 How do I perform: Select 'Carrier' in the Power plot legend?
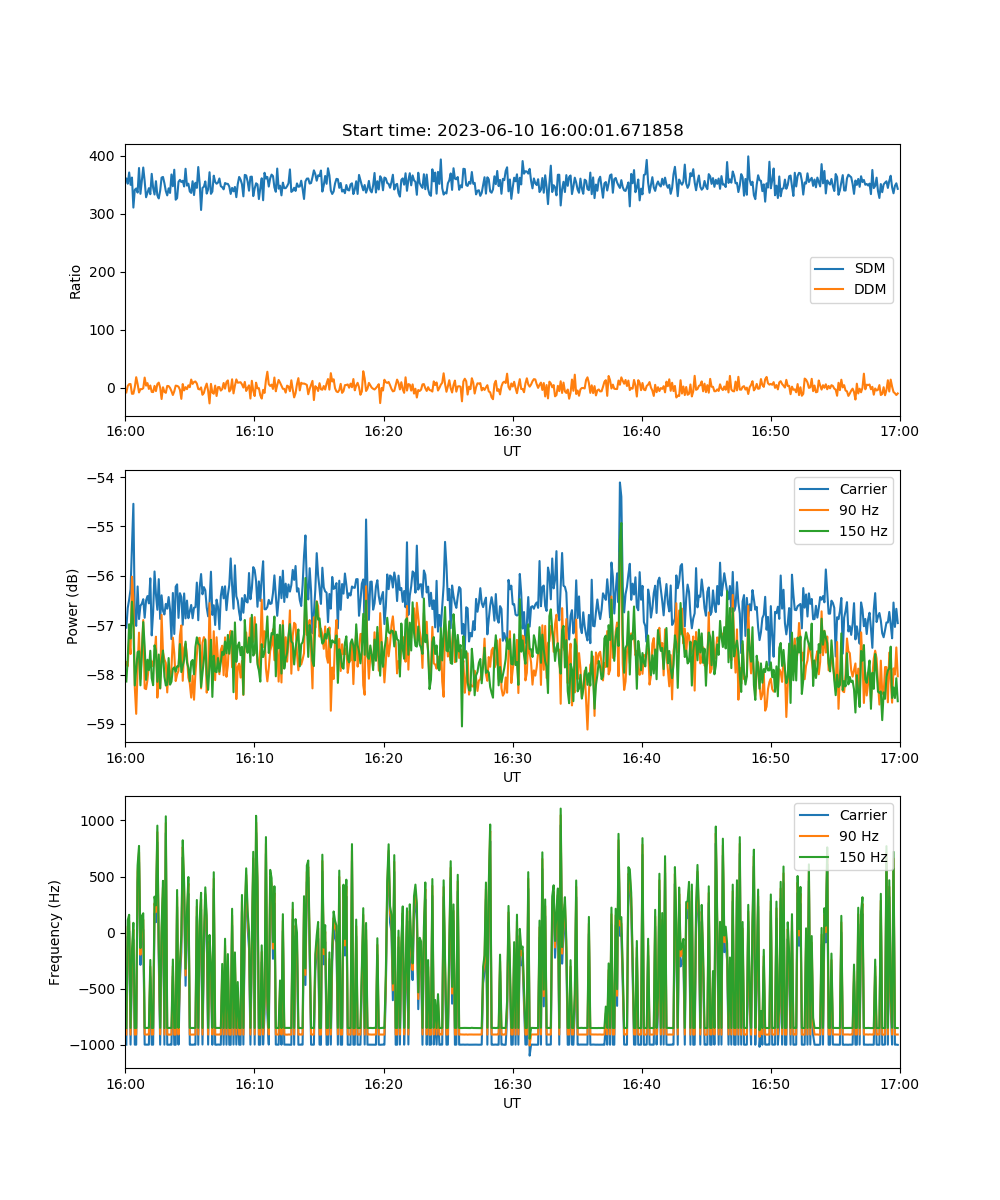843,489
